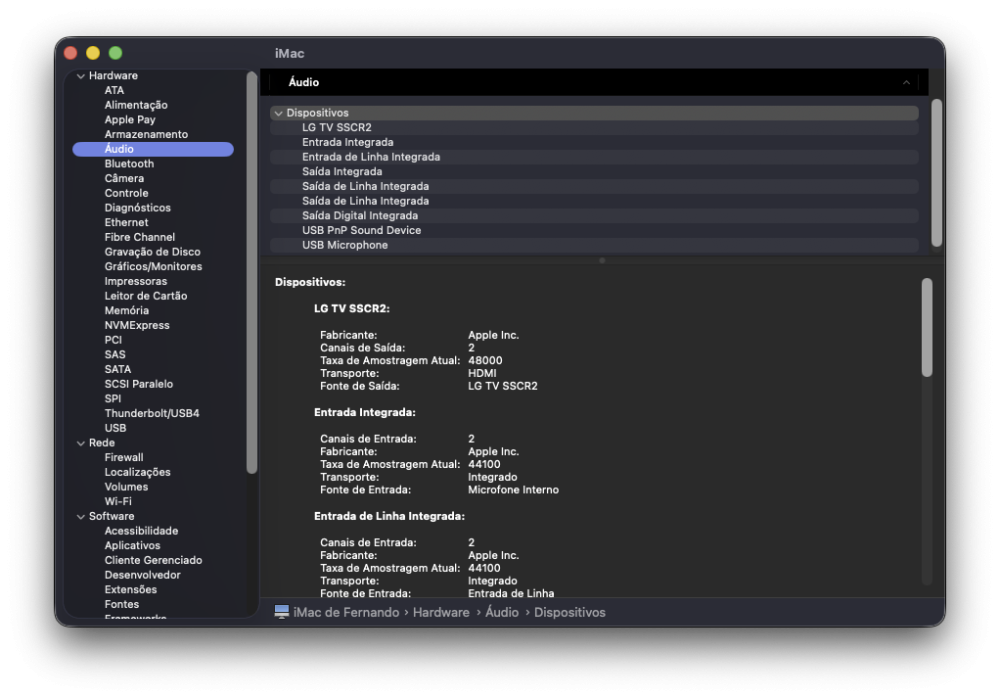The height and width of the screenshot is (699, 1000).
Task: Click the split divider handle between panes
Action: click(601, 260)
